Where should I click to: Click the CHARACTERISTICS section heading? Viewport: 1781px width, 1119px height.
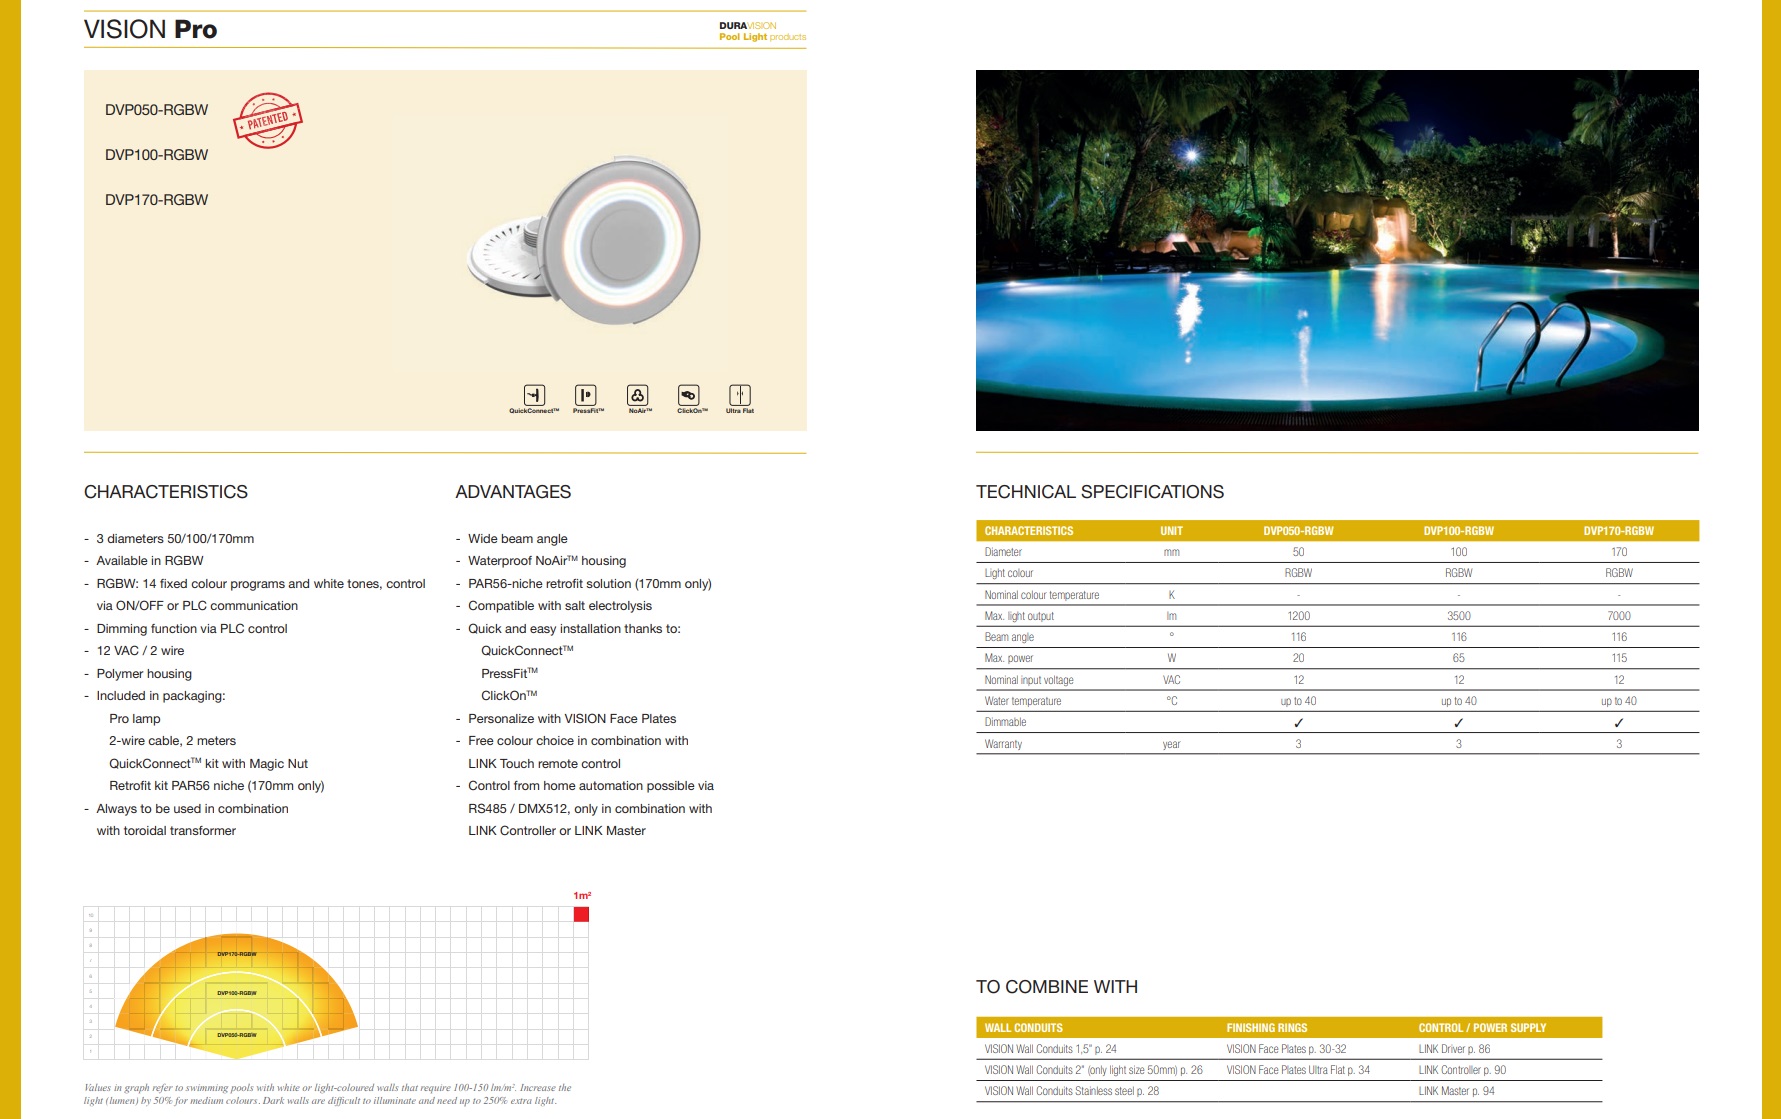(x=166, y=492)
